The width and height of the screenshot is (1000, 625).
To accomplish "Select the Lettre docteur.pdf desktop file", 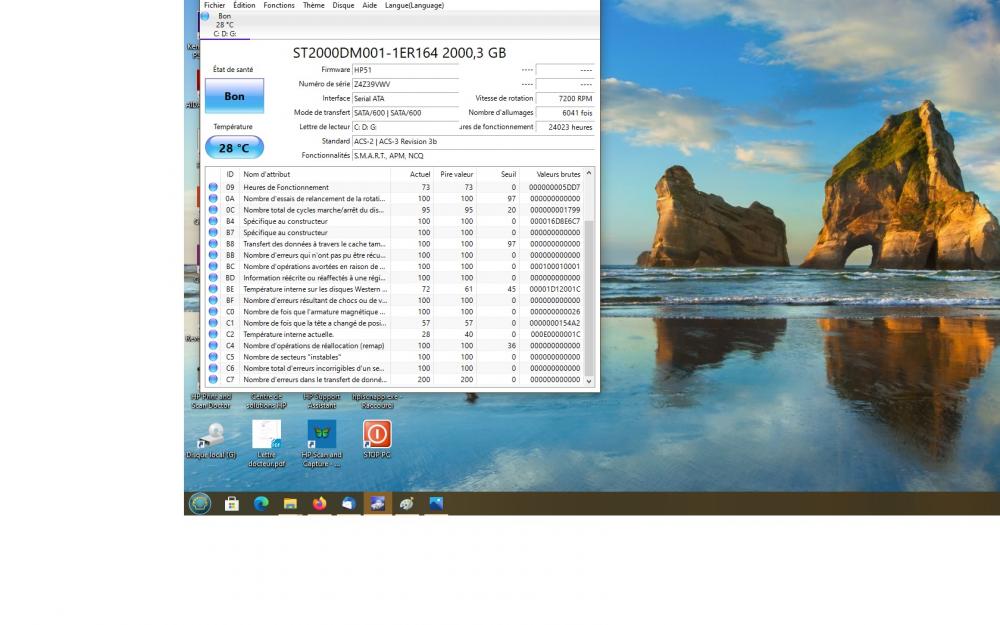I will [x=267, y=444].
